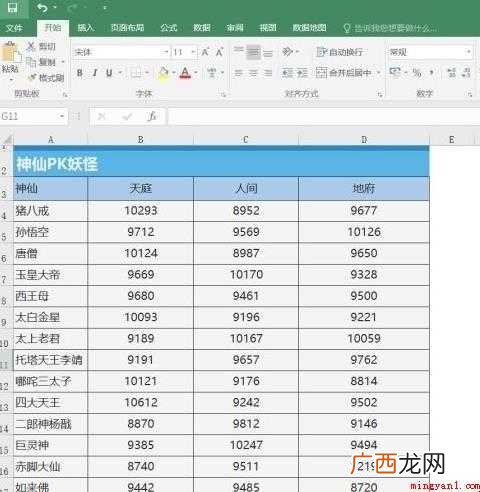Open the Underline style dropdown arrow
The width and height of the screenshot is (480, 492).
[x=120, y=73]
